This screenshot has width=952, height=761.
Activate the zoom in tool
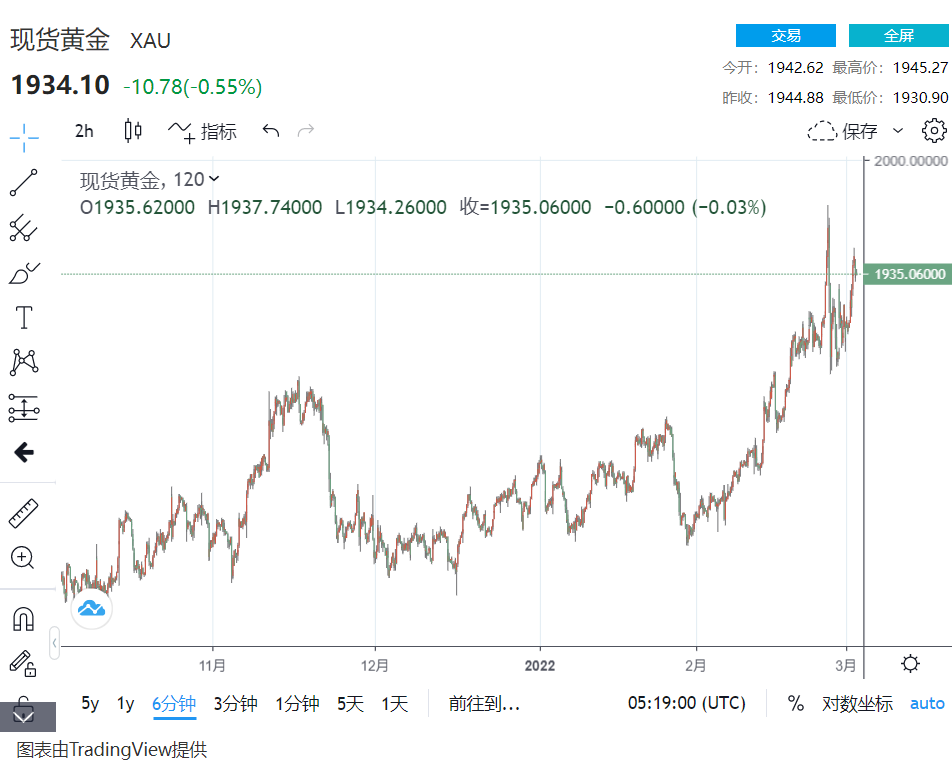(24, 558)
